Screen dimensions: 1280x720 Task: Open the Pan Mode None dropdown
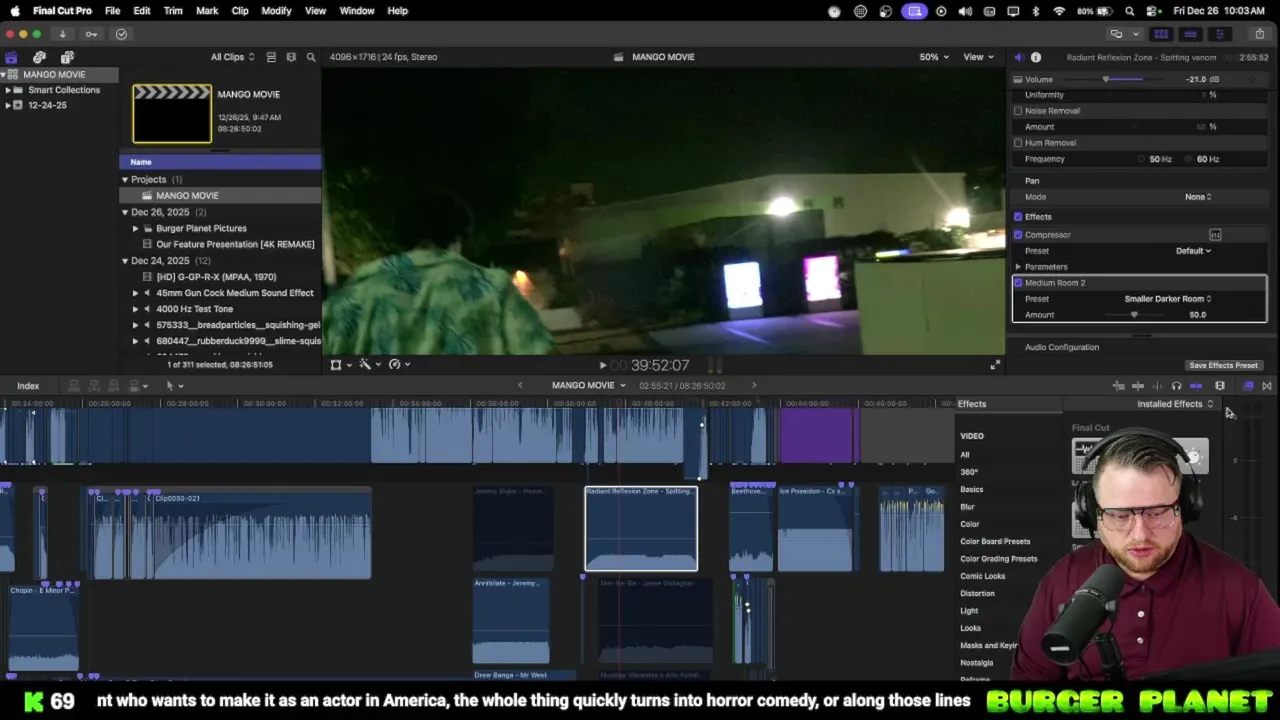click(1198, 197)
